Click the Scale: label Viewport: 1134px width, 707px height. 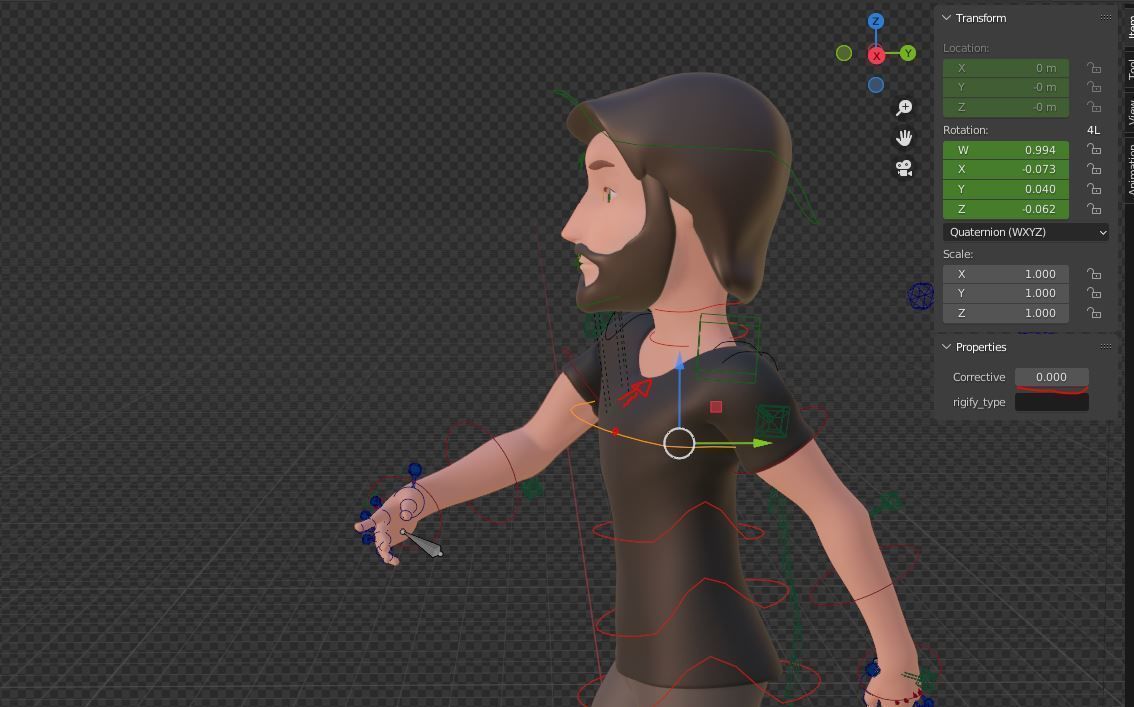958,254
